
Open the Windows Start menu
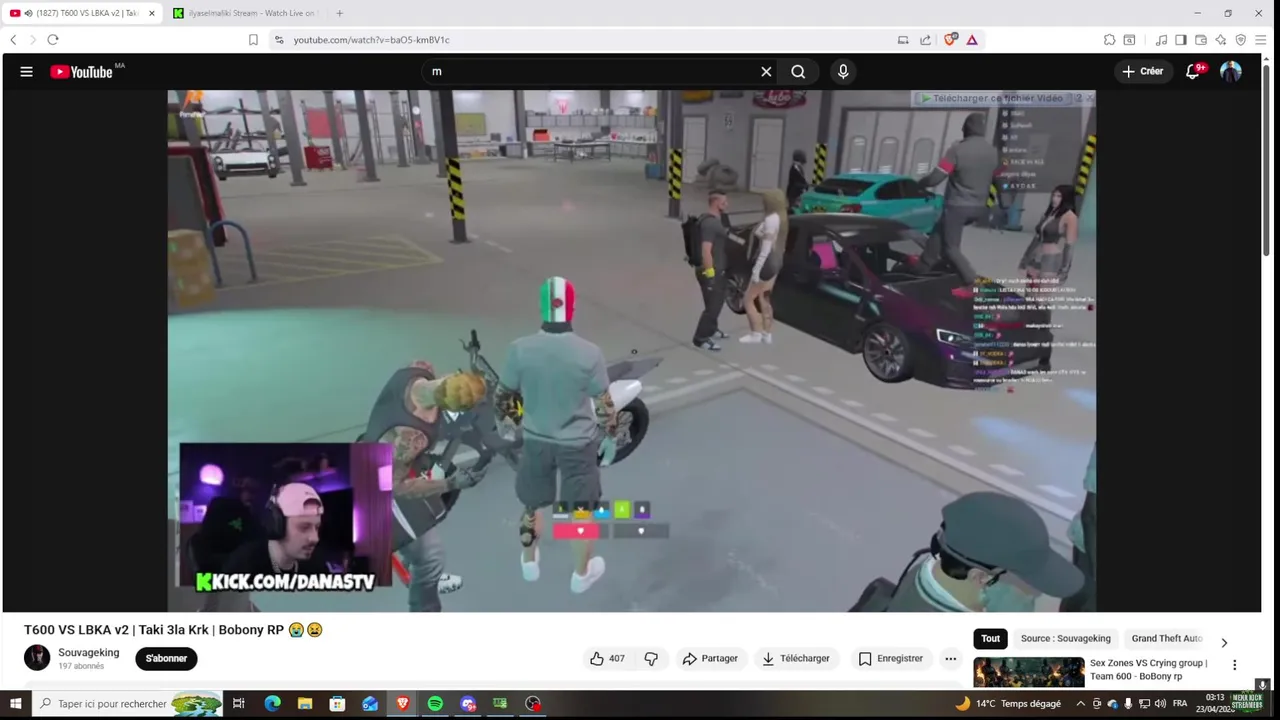[x=15, y=704]
